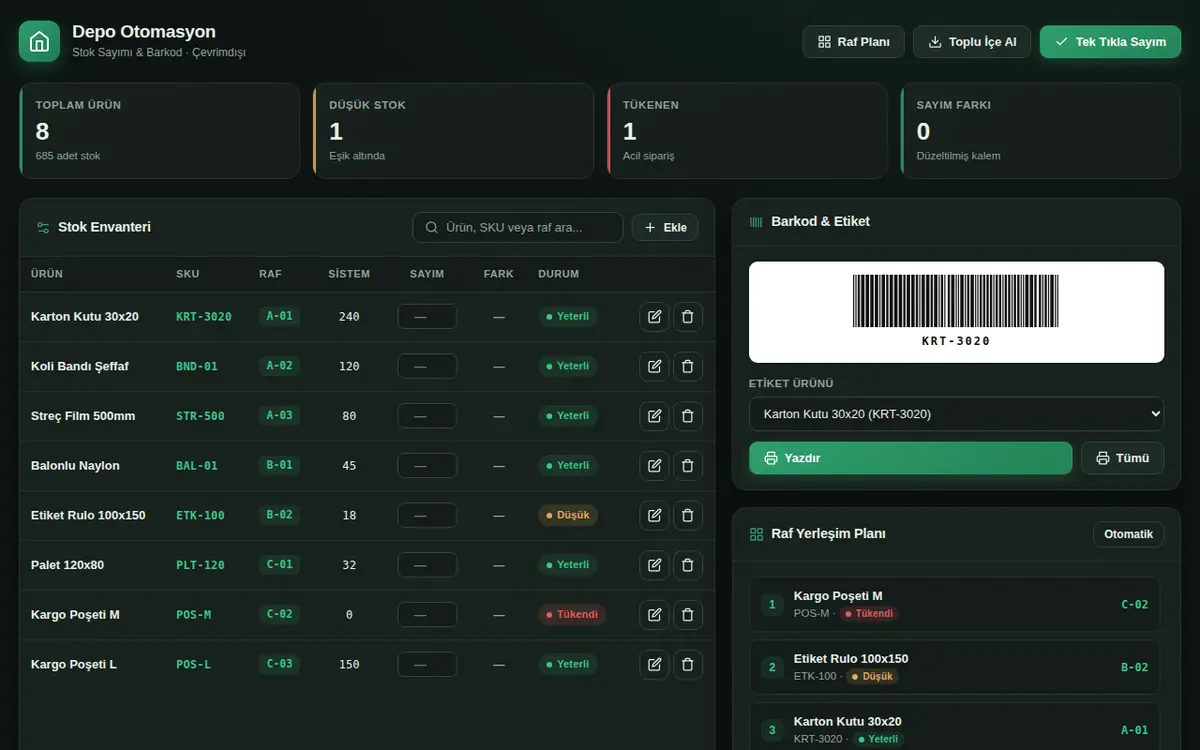Delete the Streç Film 500mm row
This screenshot has height=750, width=1200.
coord(688,416)
